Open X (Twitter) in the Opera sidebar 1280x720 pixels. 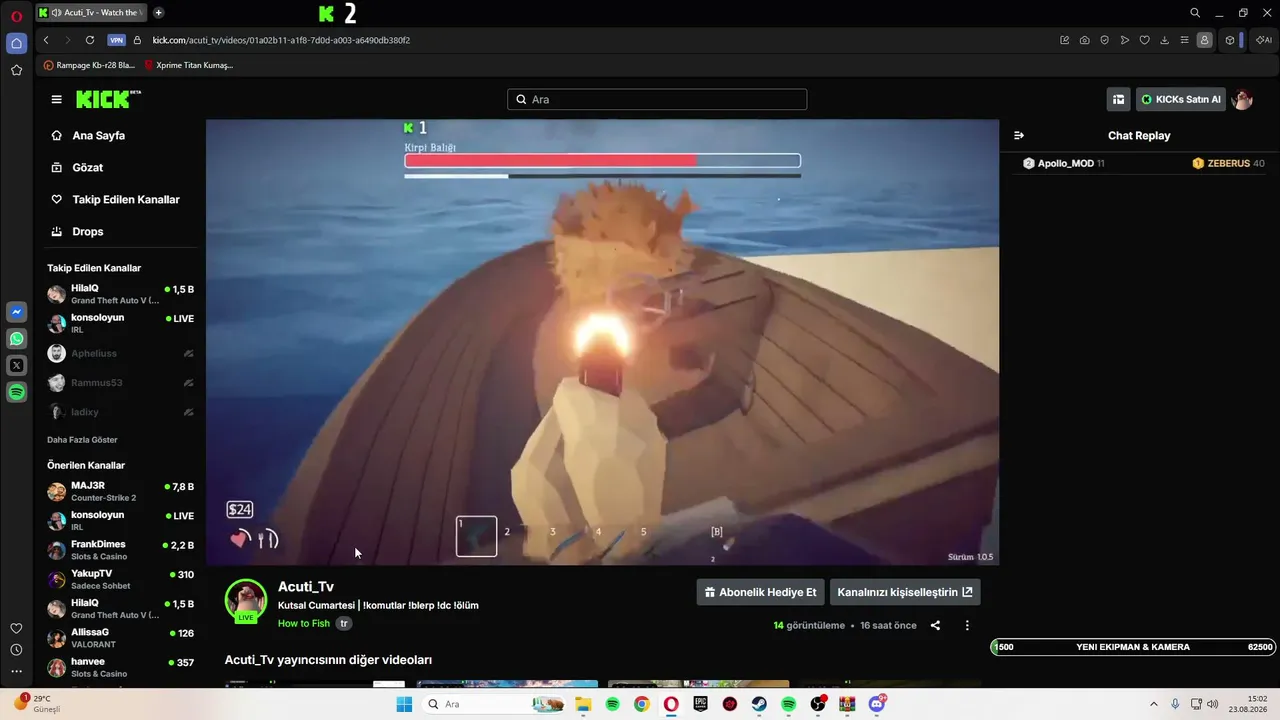click(16, 366)
